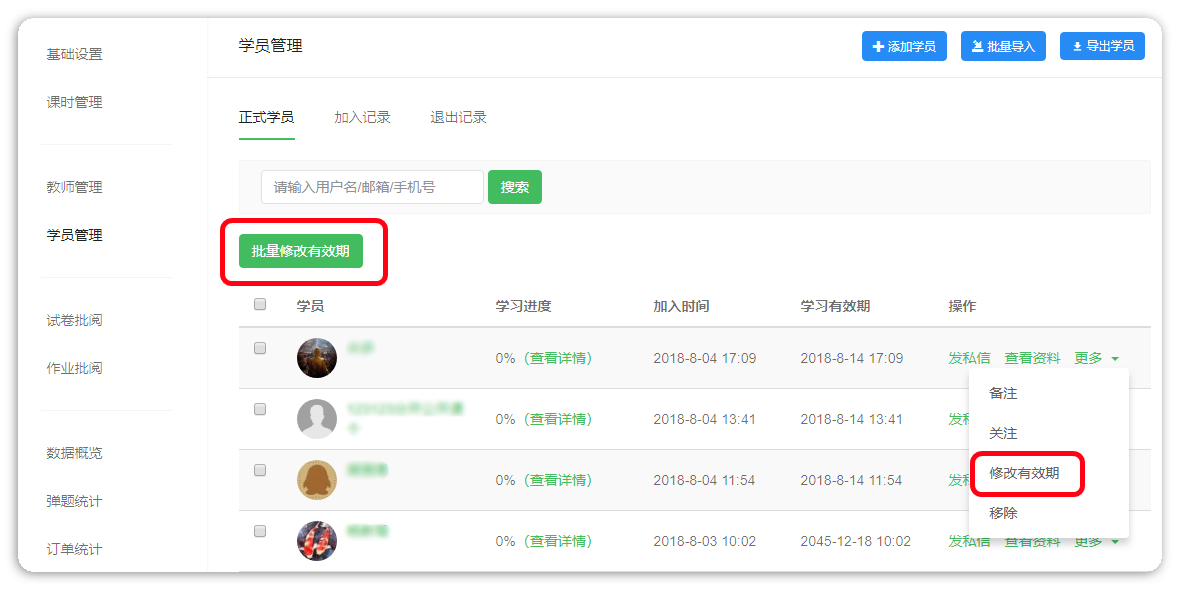Screen dimensions: 1180x590
Task: Click the green 批量修改有效期 button
Action: [300, 251]
